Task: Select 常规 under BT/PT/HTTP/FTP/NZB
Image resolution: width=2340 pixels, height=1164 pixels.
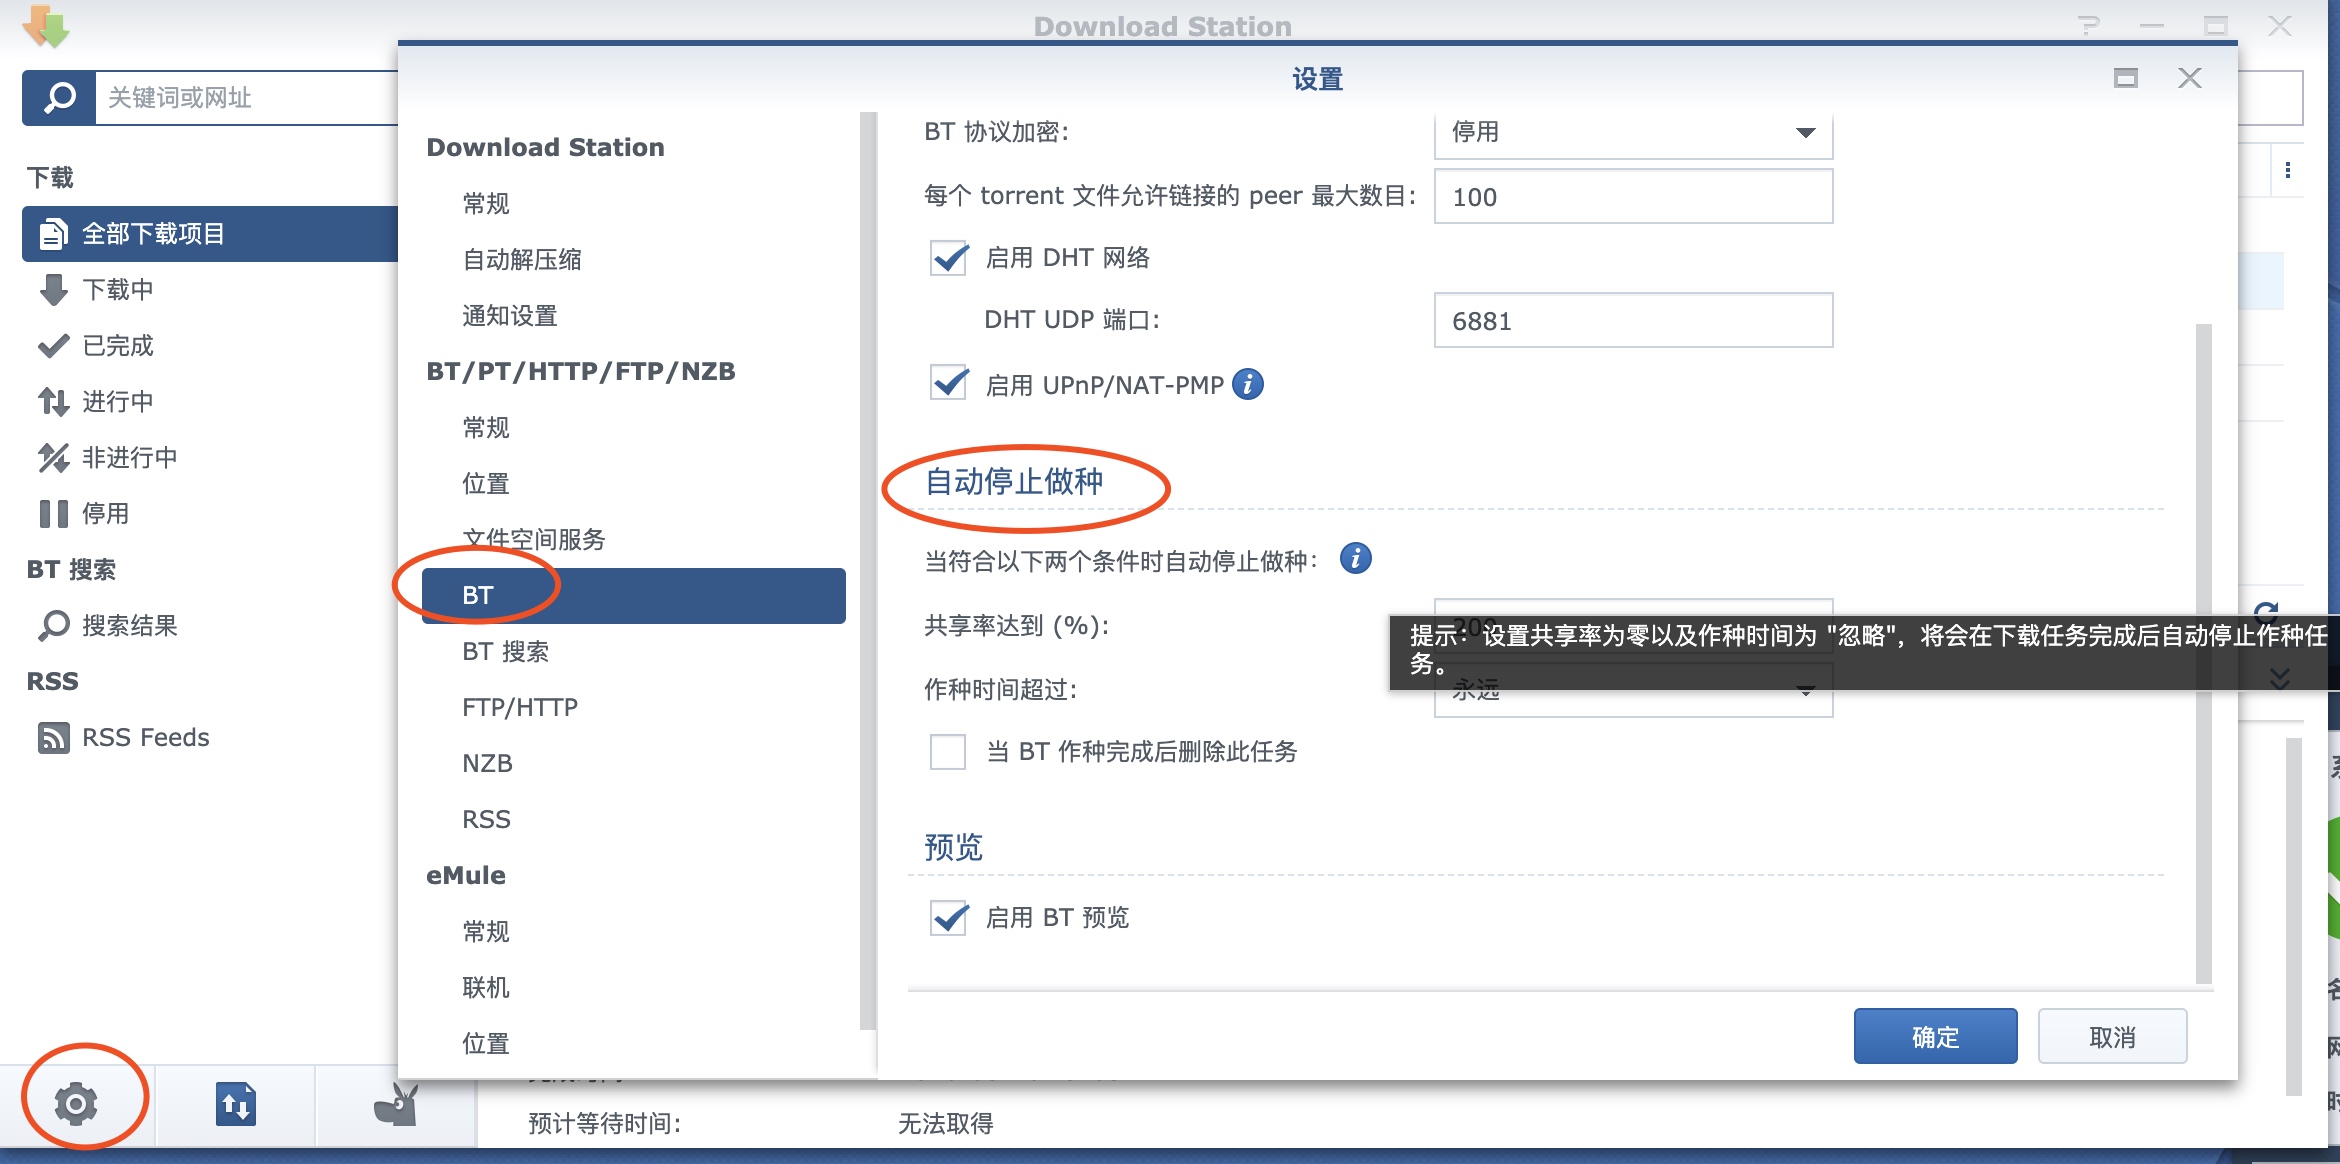Action: [634, 428]
